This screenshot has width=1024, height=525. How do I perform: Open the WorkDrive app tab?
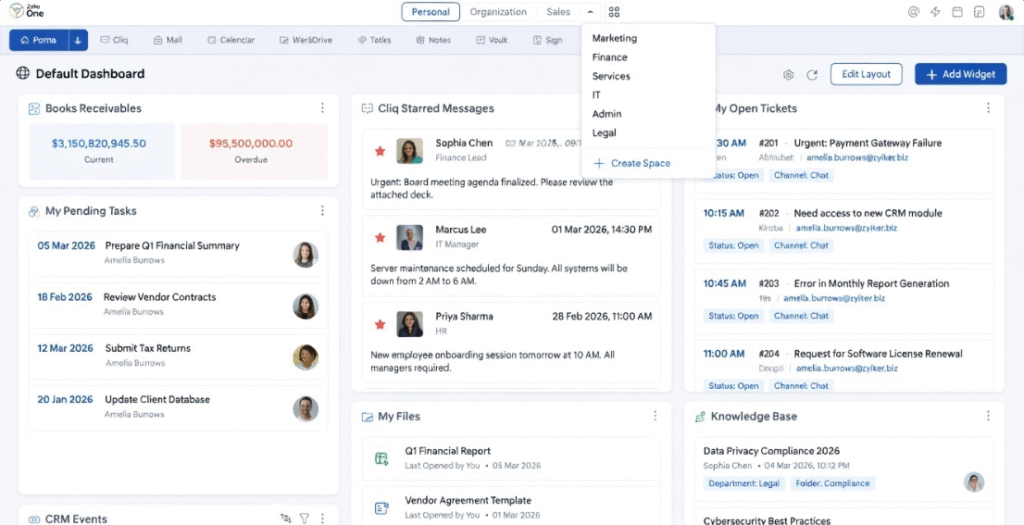click(x=306, y=40)
